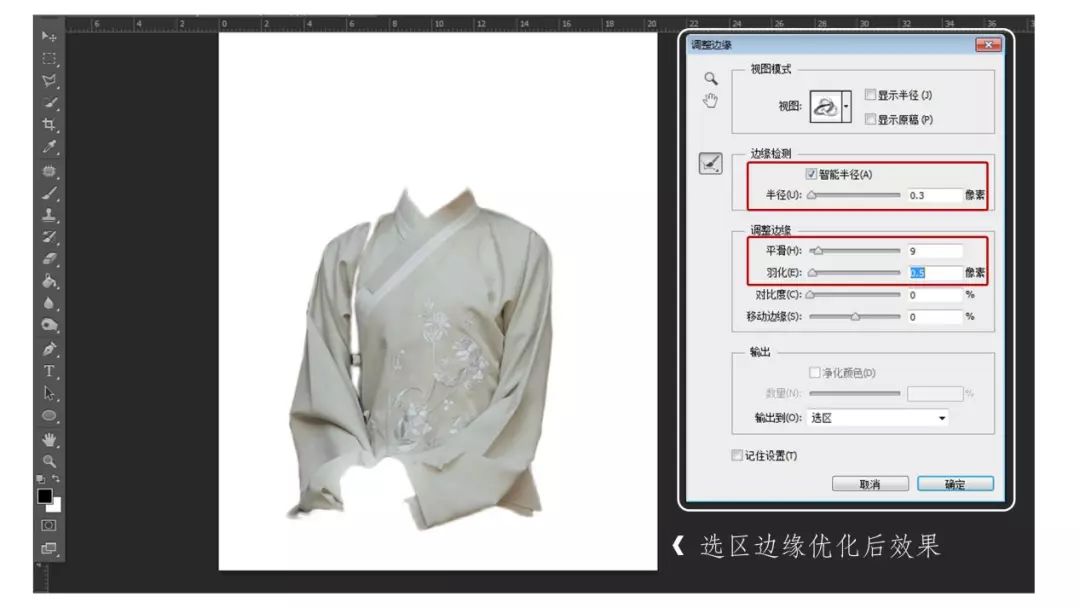Click the 移动边缘 percent value field
Viewport: 1080px width, 608px height.
pyautogui.click(x=934, y=317)
